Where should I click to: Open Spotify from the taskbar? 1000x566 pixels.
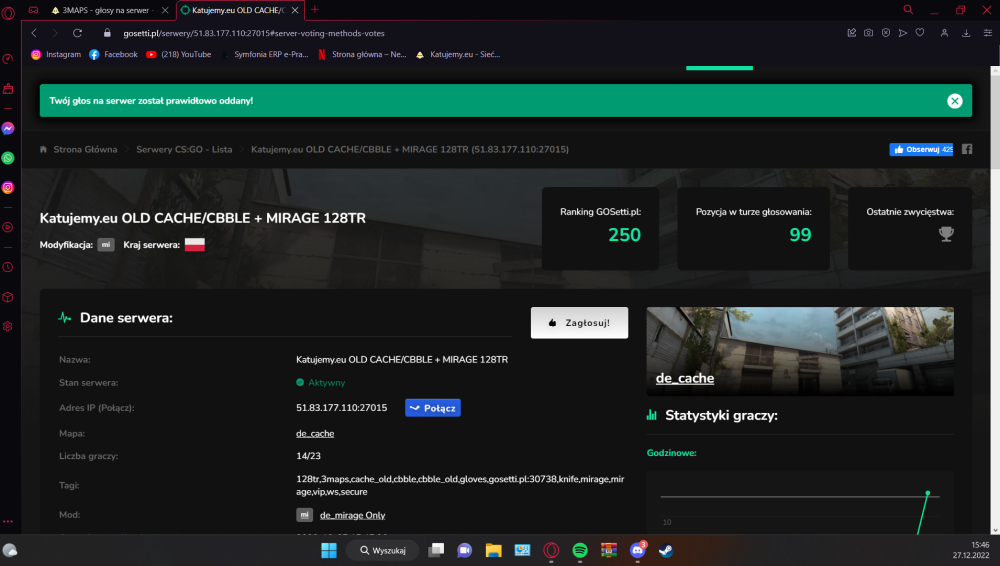580,550
